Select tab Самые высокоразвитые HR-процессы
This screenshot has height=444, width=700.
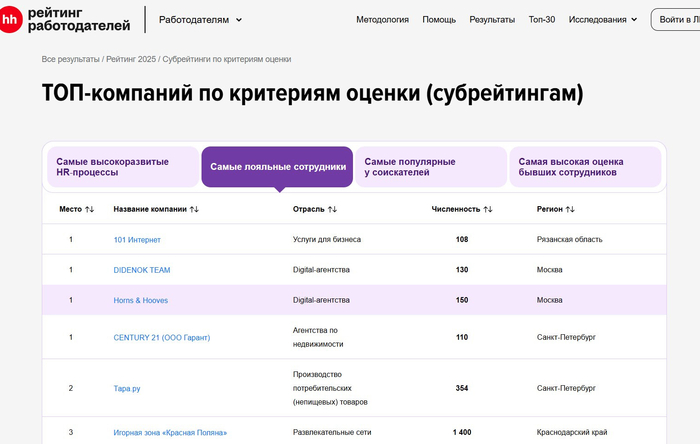(x=123, y=167)
